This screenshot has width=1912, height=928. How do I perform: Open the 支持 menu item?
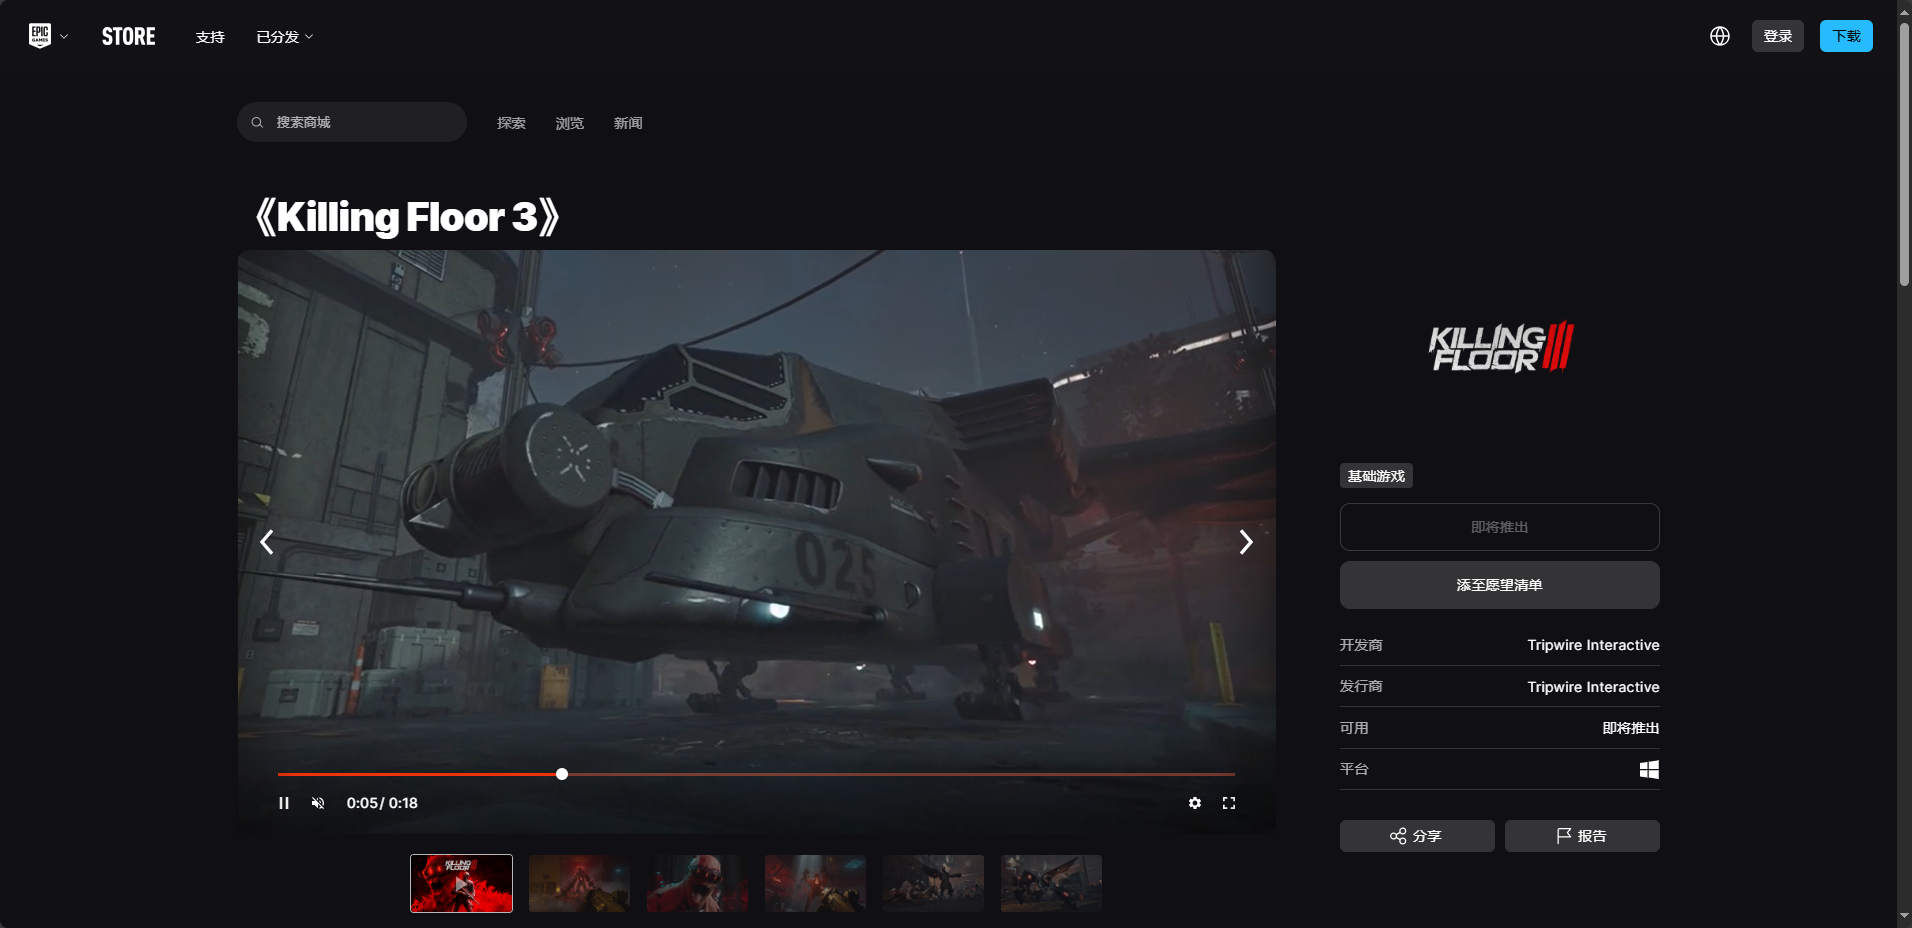click(x=210, y=37)
